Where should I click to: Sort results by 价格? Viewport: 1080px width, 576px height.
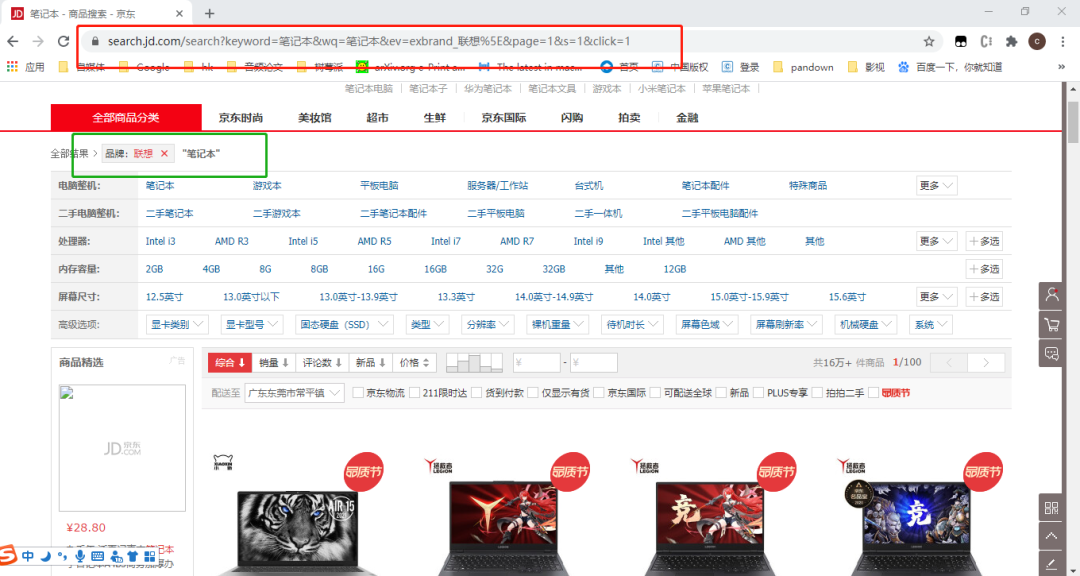coord(415,362)
